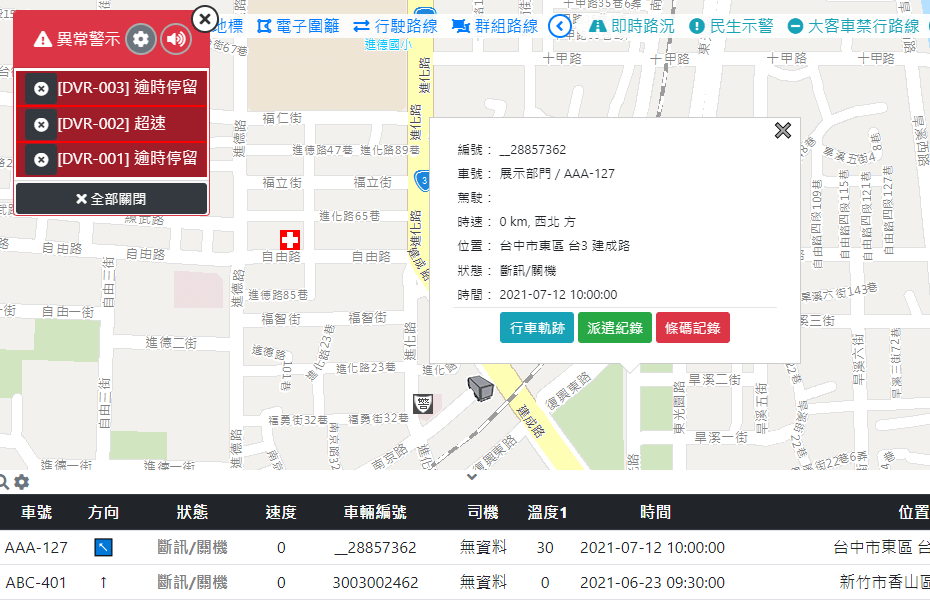The height and width of the screenshot is (606, 930).
Task: Open the 行駛路線 driving route menu
Action: pos(395,26)
